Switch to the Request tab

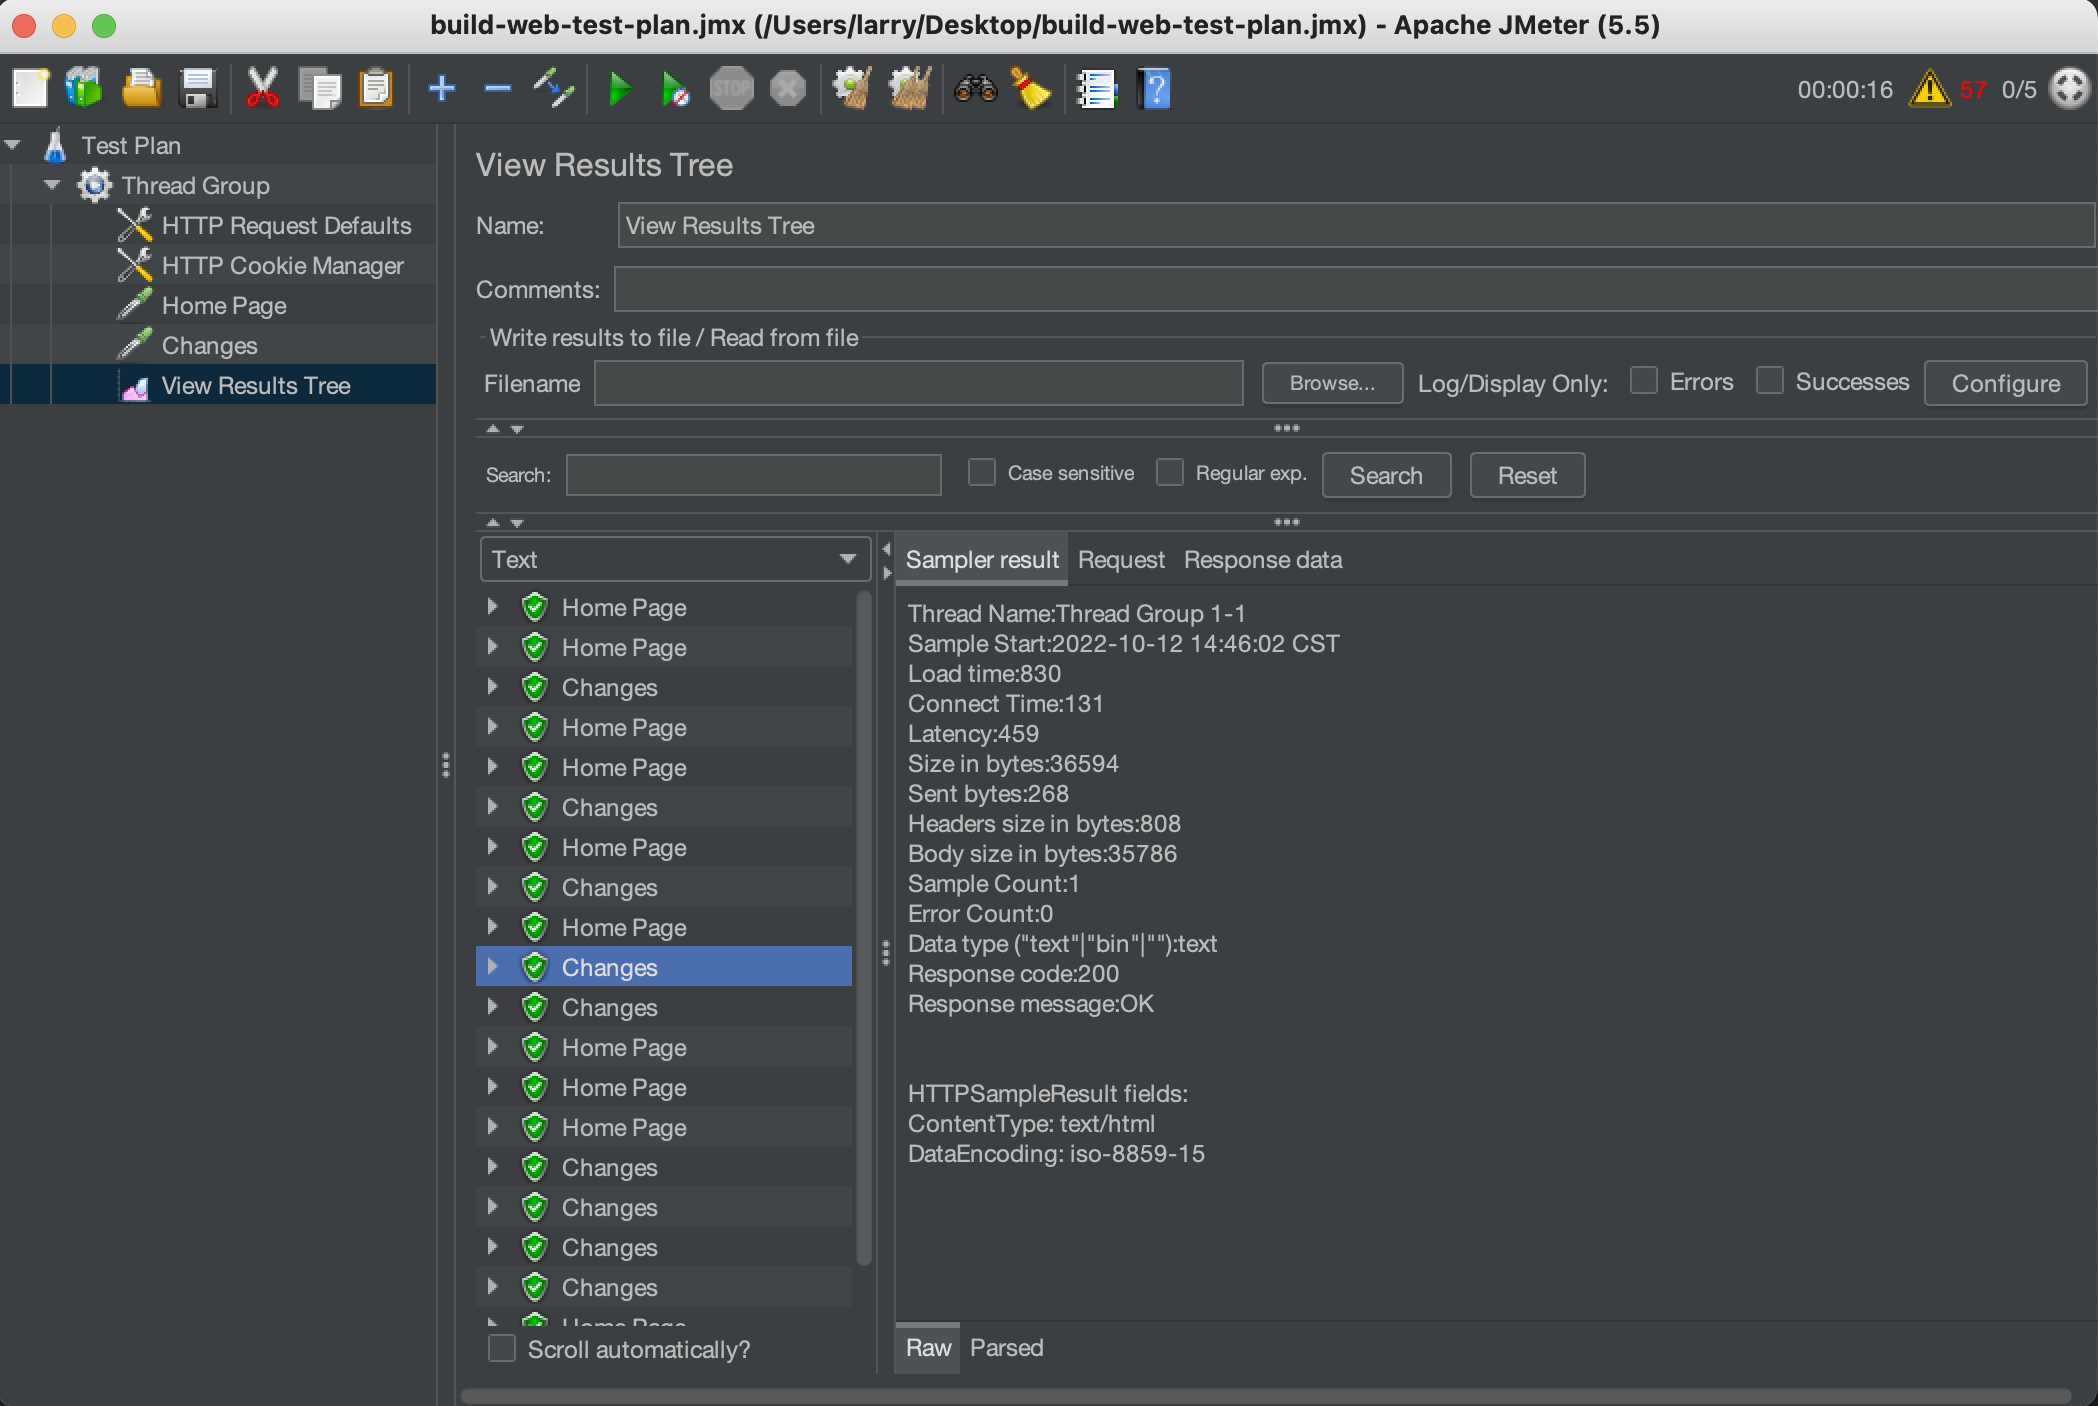pos(1120,559)
